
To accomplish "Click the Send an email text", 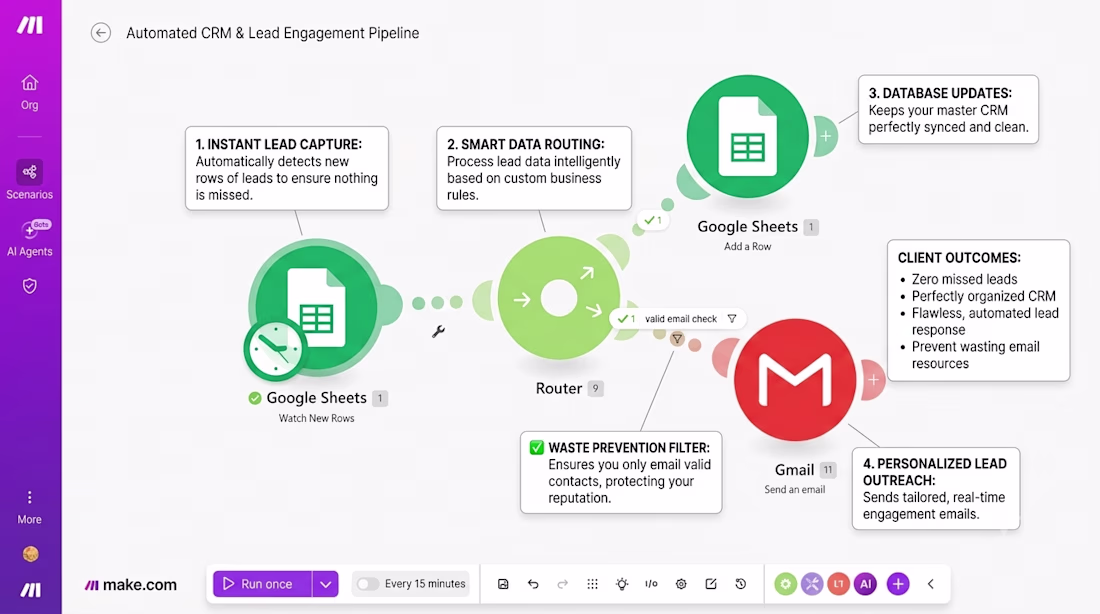I will (x=795, y=489).
